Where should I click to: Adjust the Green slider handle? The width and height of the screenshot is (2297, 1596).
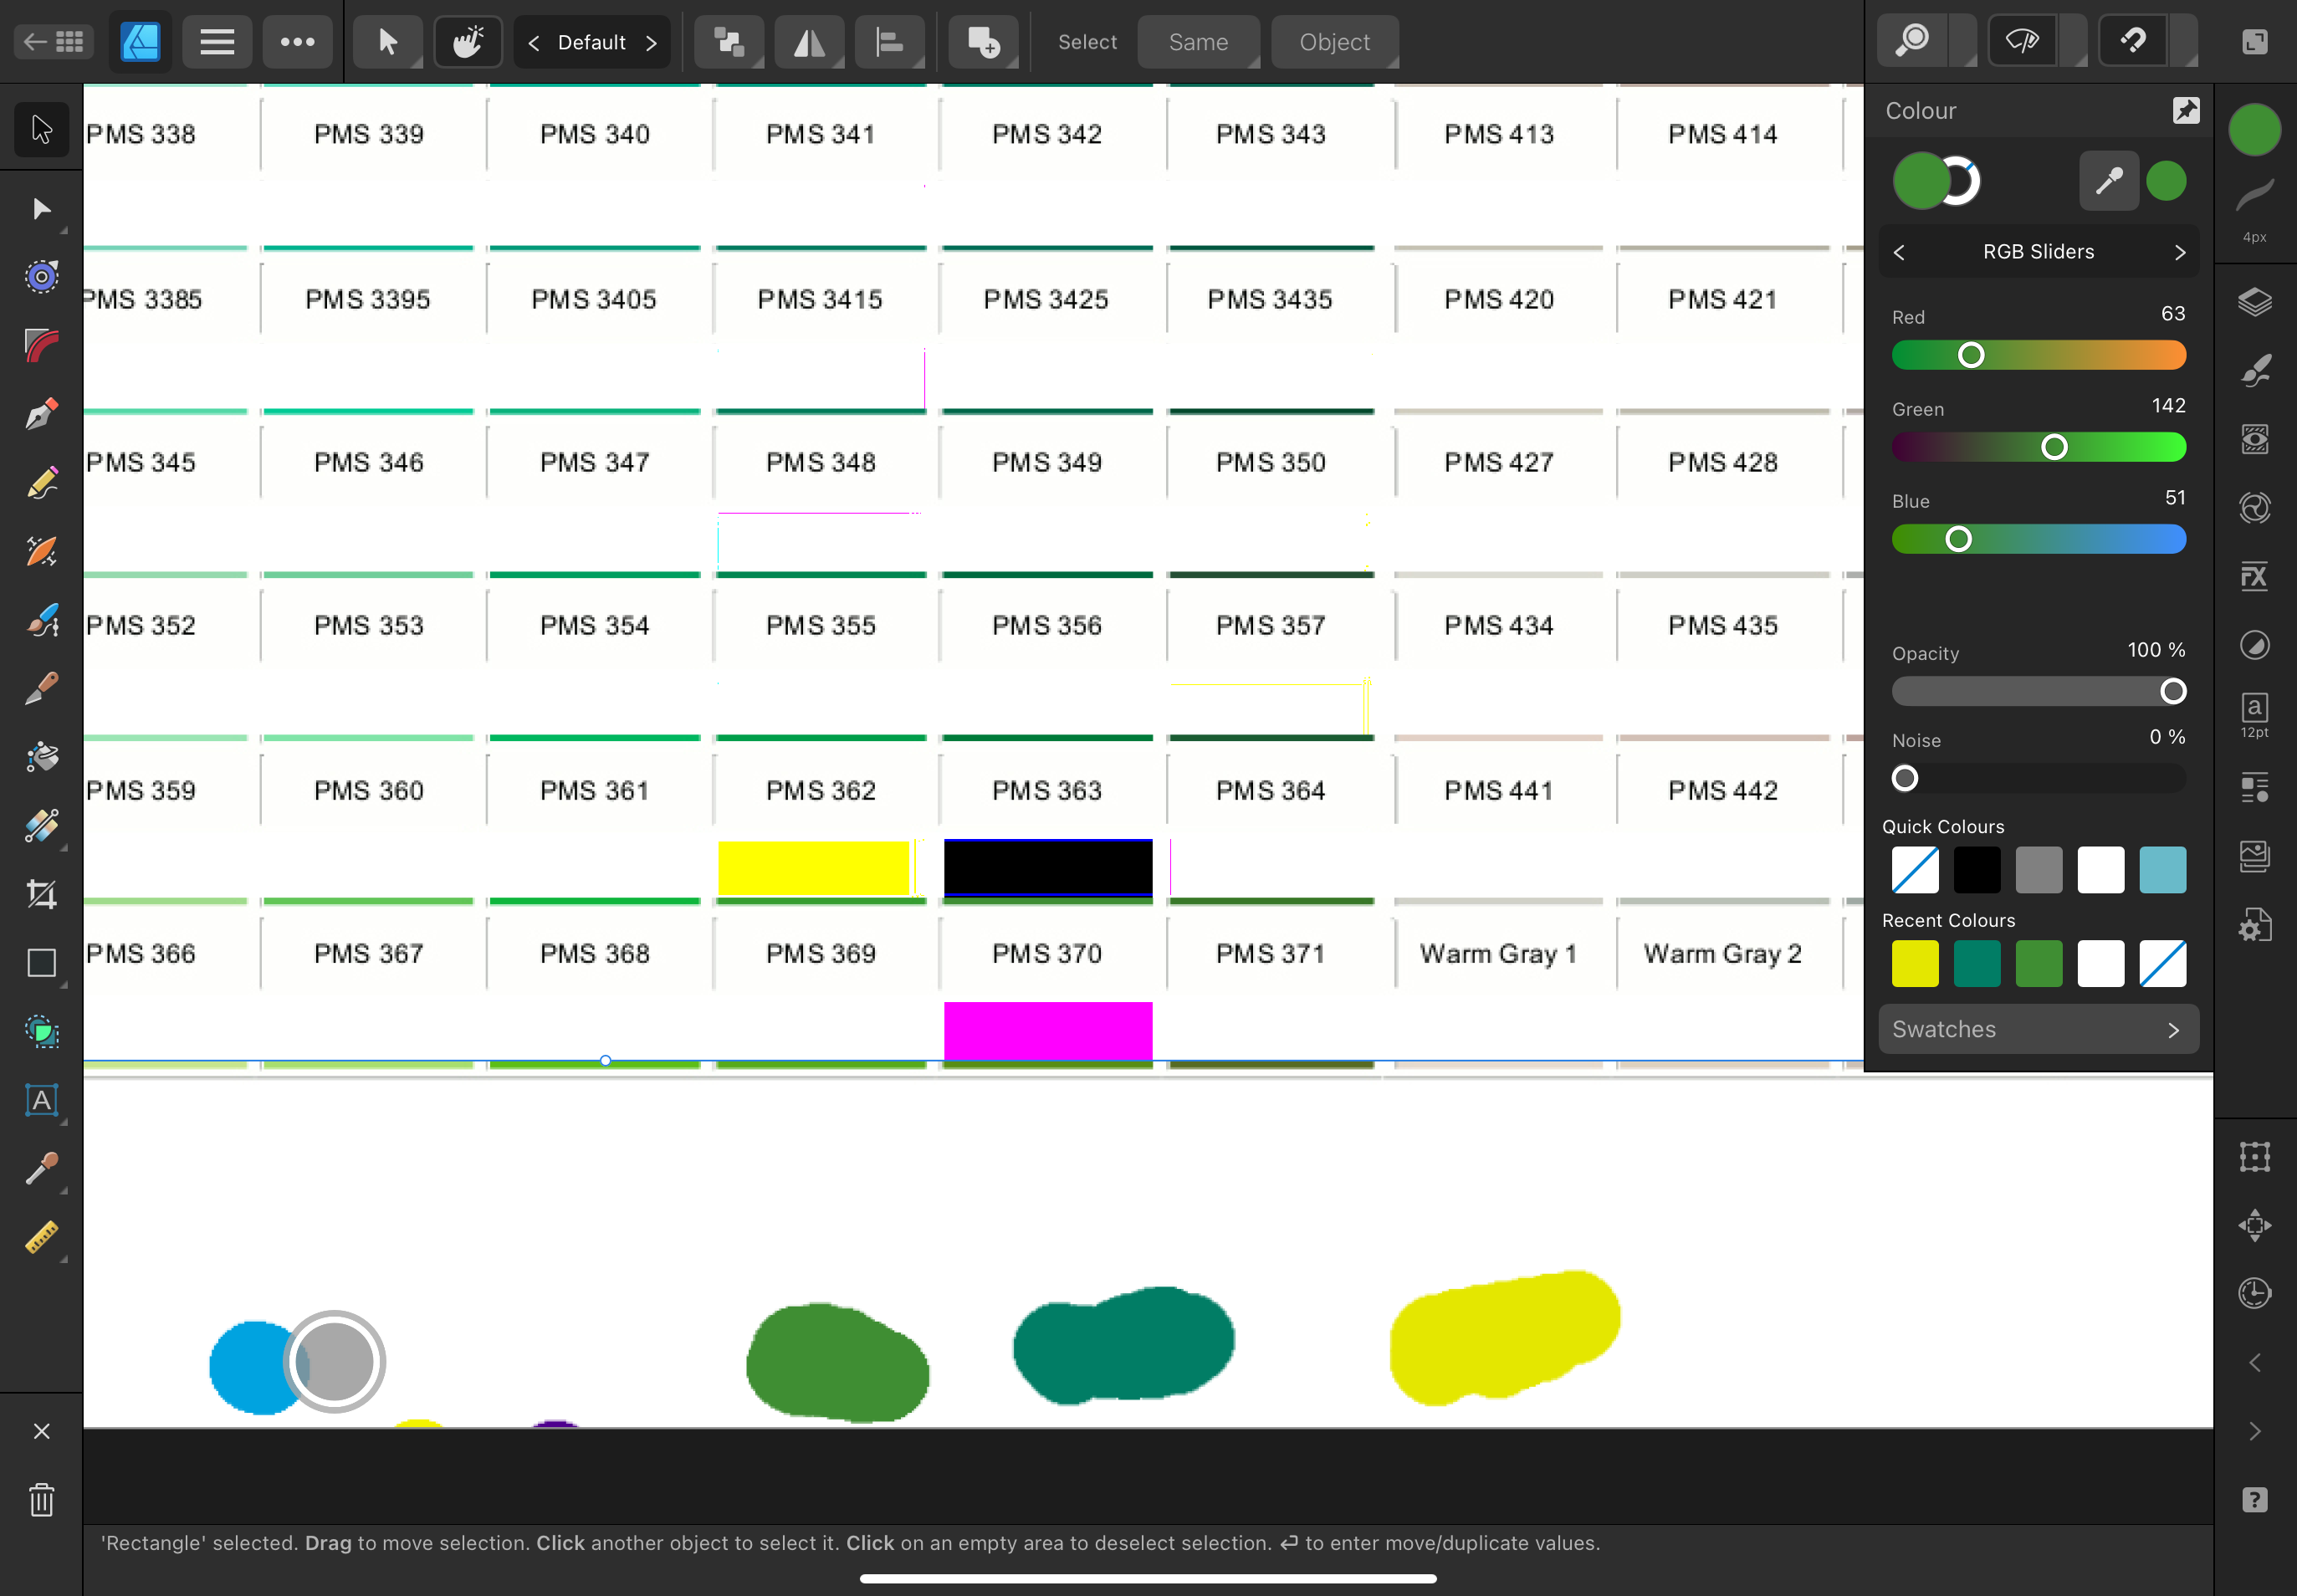point(2054,447)
